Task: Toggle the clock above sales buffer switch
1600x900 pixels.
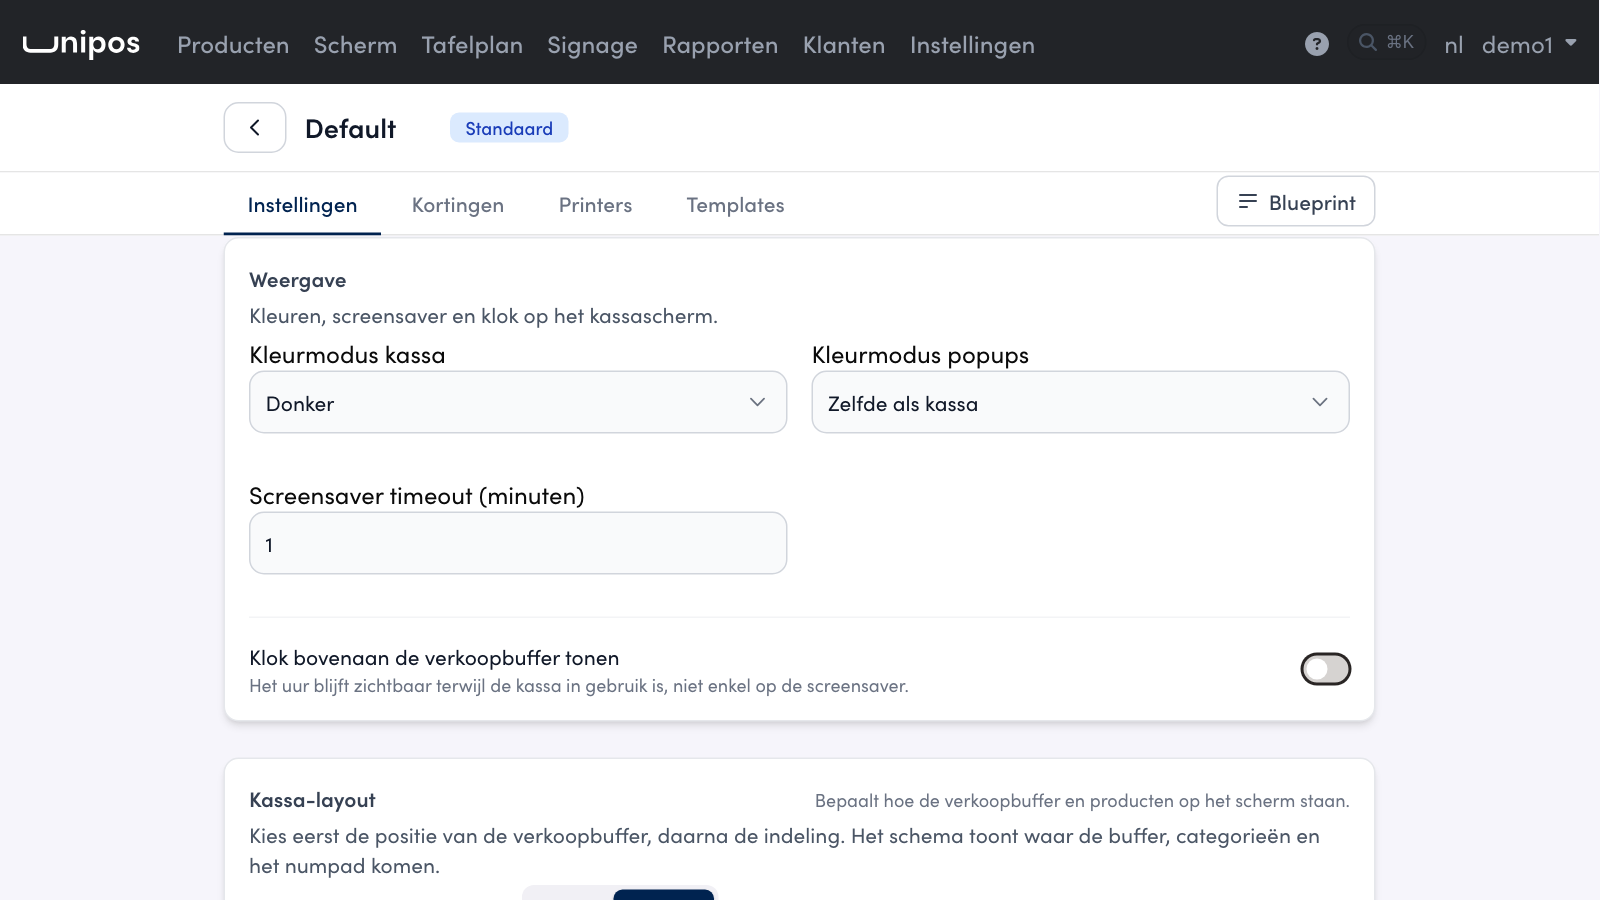Action: 1326,669
